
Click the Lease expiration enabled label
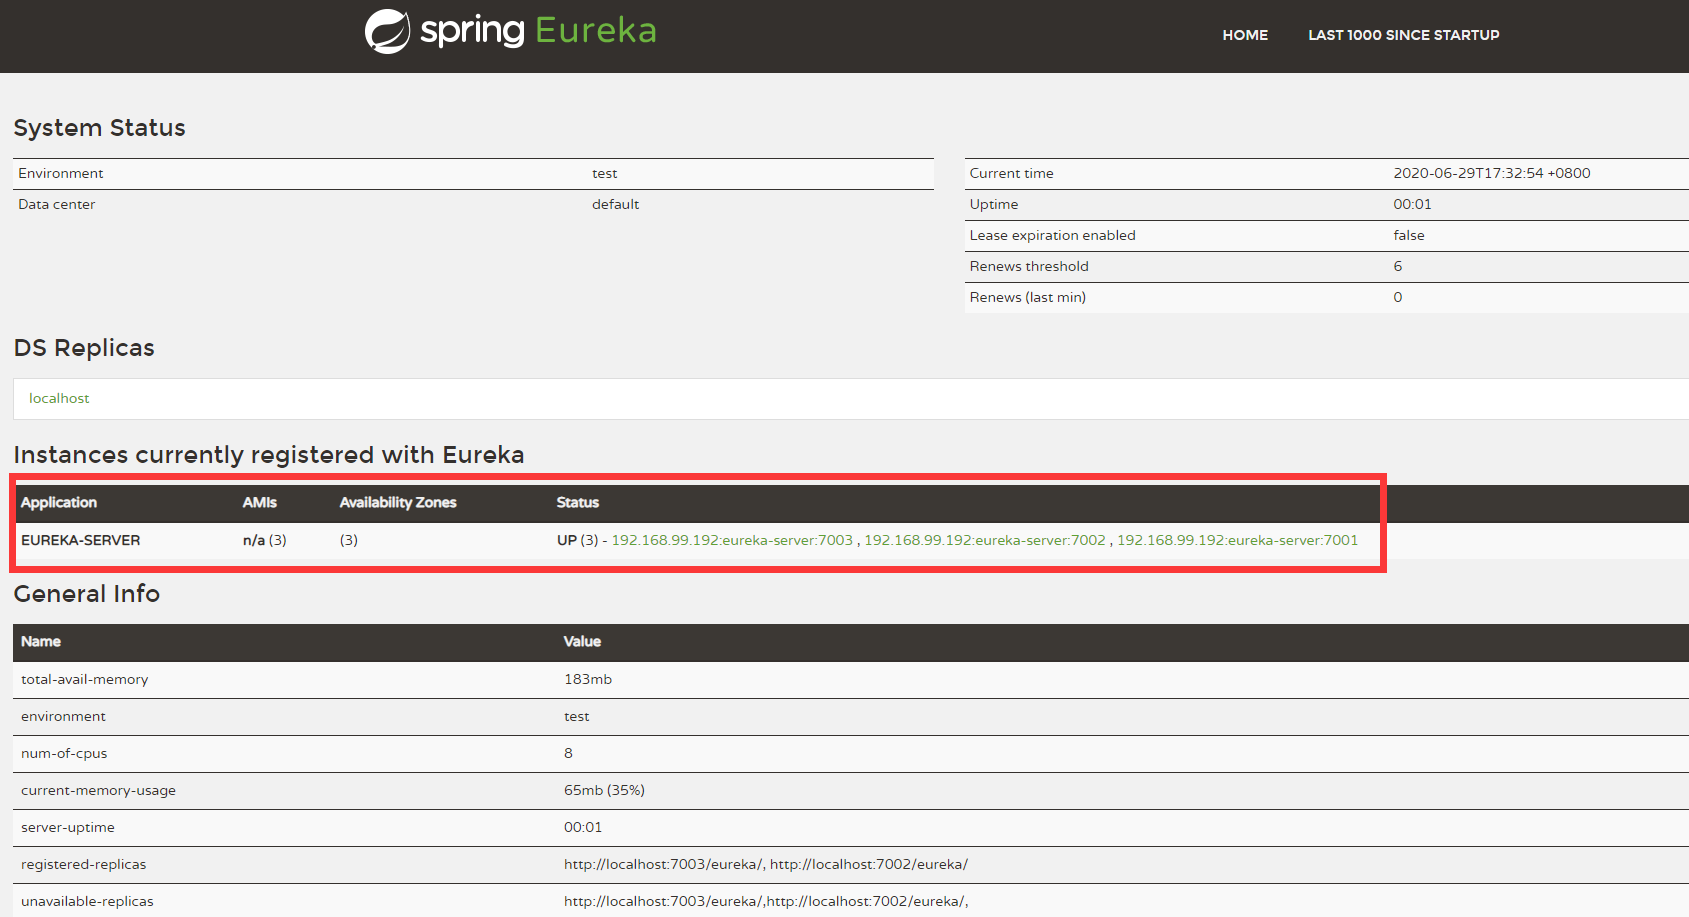coord(1053,235)
